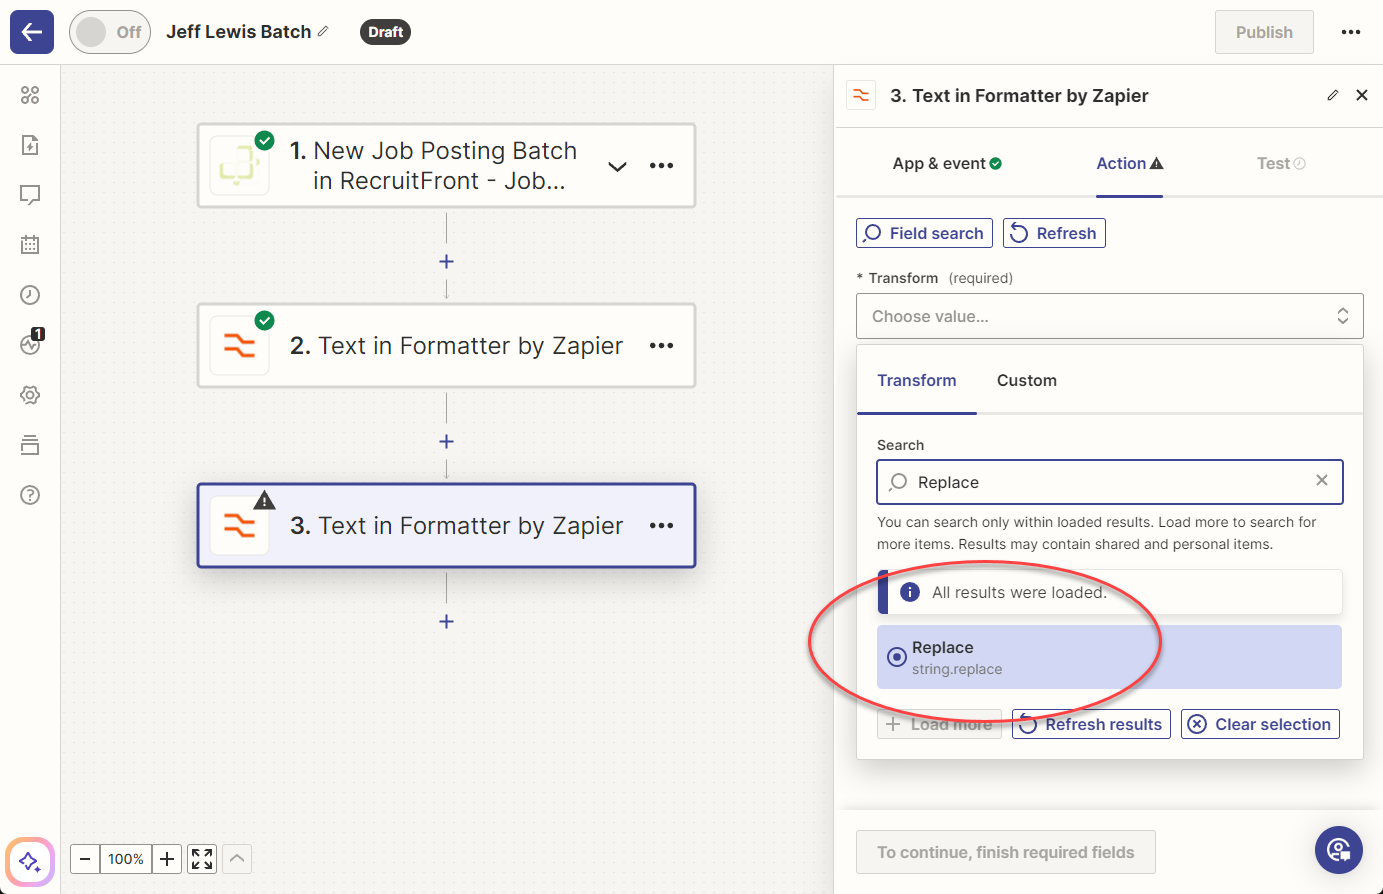
Task: Click the 100% zoom level field
Action: click(x=126, y=859)
